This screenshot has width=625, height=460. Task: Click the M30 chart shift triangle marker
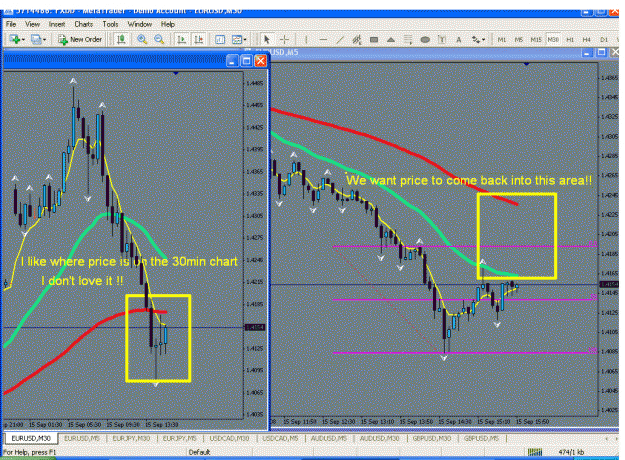(176, 73)
